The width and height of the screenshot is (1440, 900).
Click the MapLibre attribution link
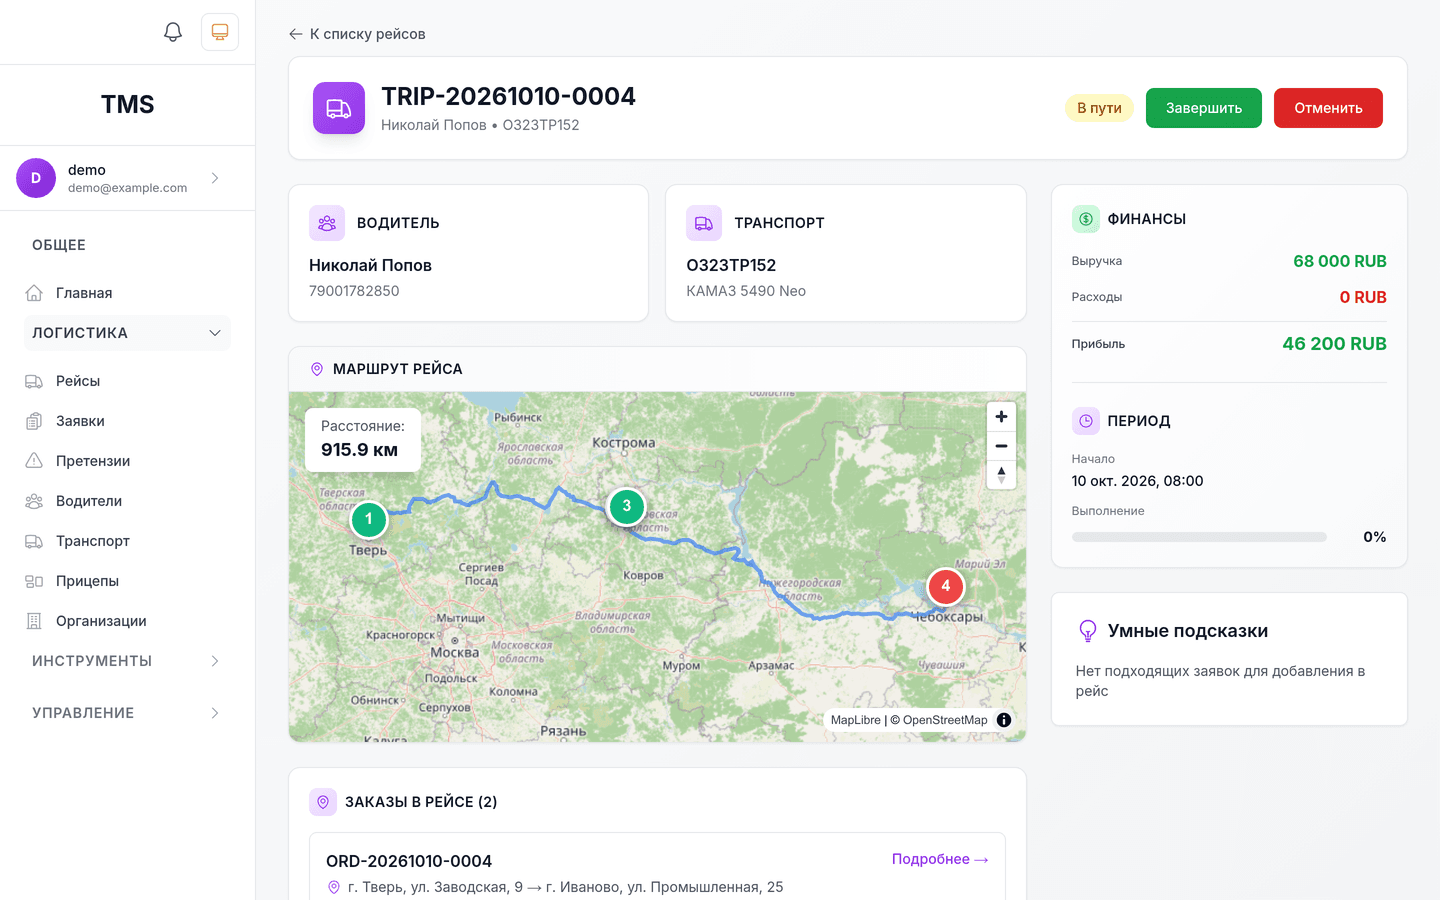point(856,720)
